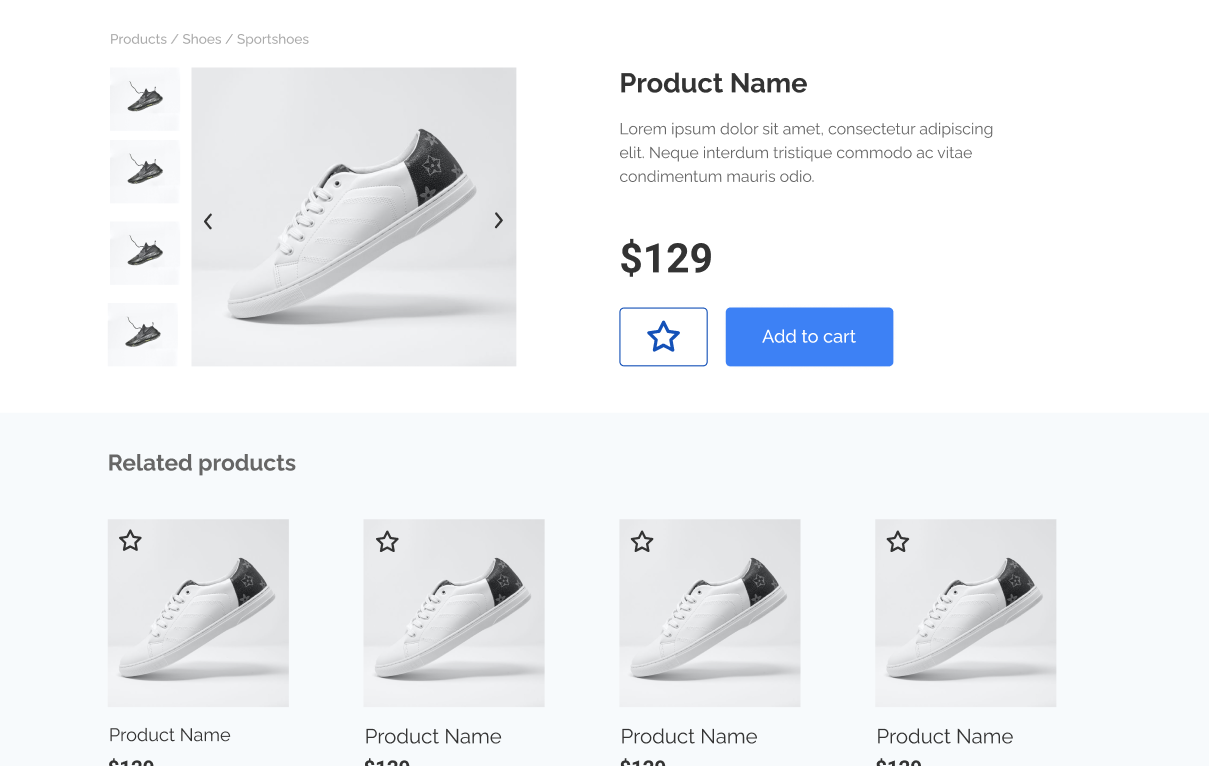The image size is (1209, 766).
Task: Toggle favorite star on third related product
Action: (642, 542)
